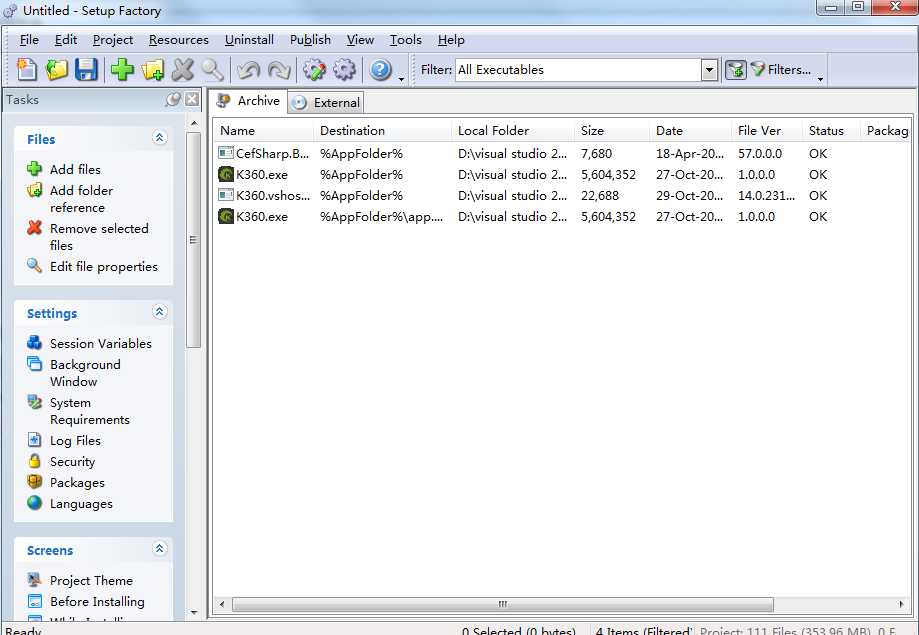Switch to the External tab
Viewport: 919px width, 635px height.
tap(326, 103)
